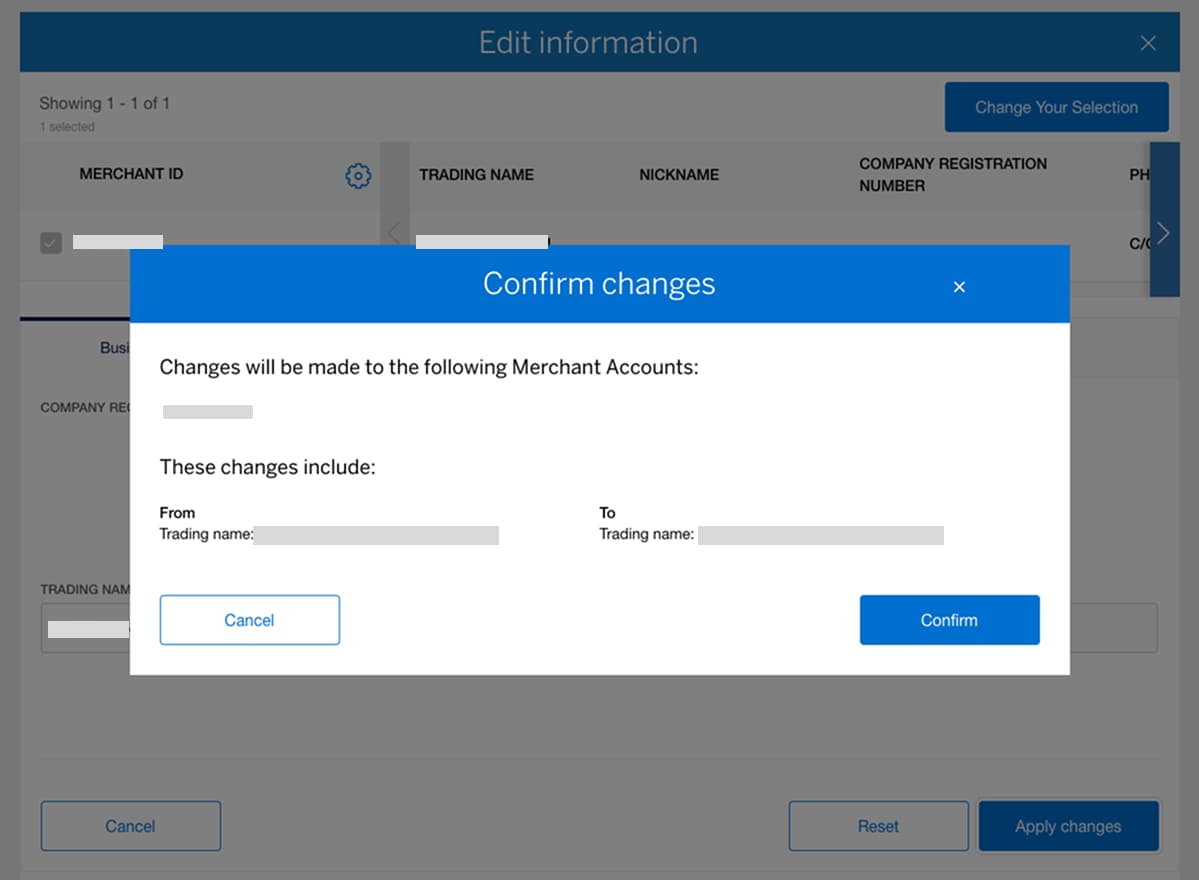Click the '1 selected' text
Screen dimensions: 1199x880
pos(67,127)
